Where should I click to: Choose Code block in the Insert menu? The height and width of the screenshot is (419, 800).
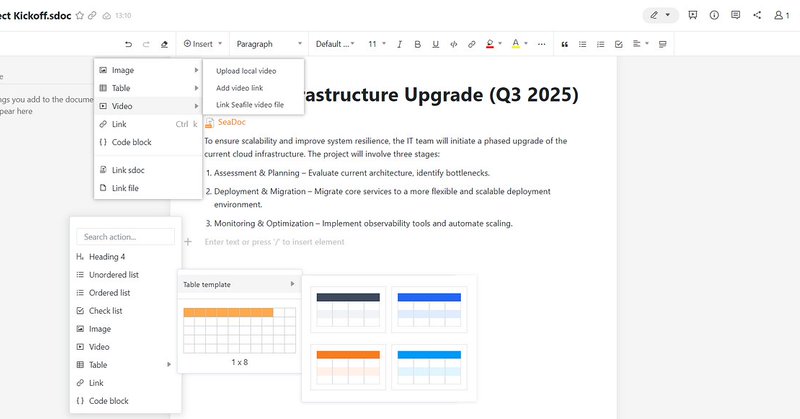[148, 142]
